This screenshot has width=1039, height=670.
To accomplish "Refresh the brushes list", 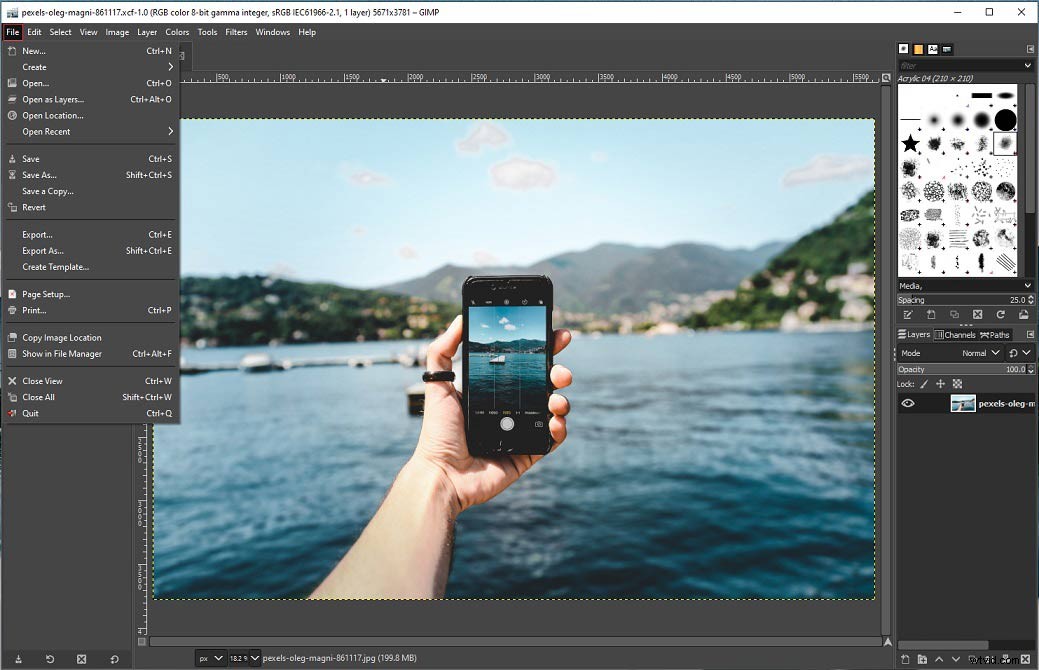I will point(1000,314).
